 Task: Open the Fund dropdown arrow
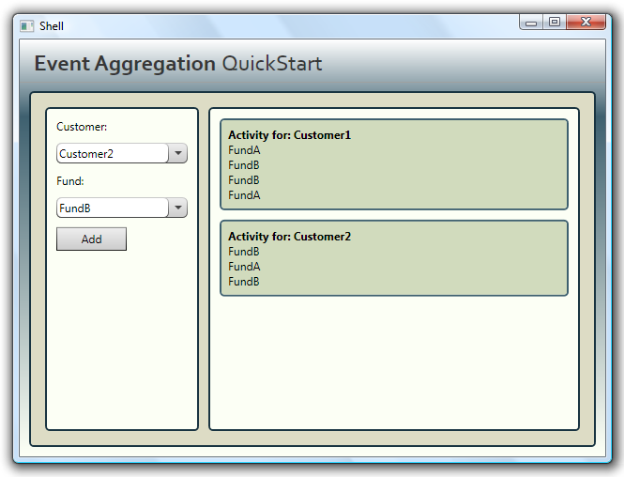tap(178, 208)
